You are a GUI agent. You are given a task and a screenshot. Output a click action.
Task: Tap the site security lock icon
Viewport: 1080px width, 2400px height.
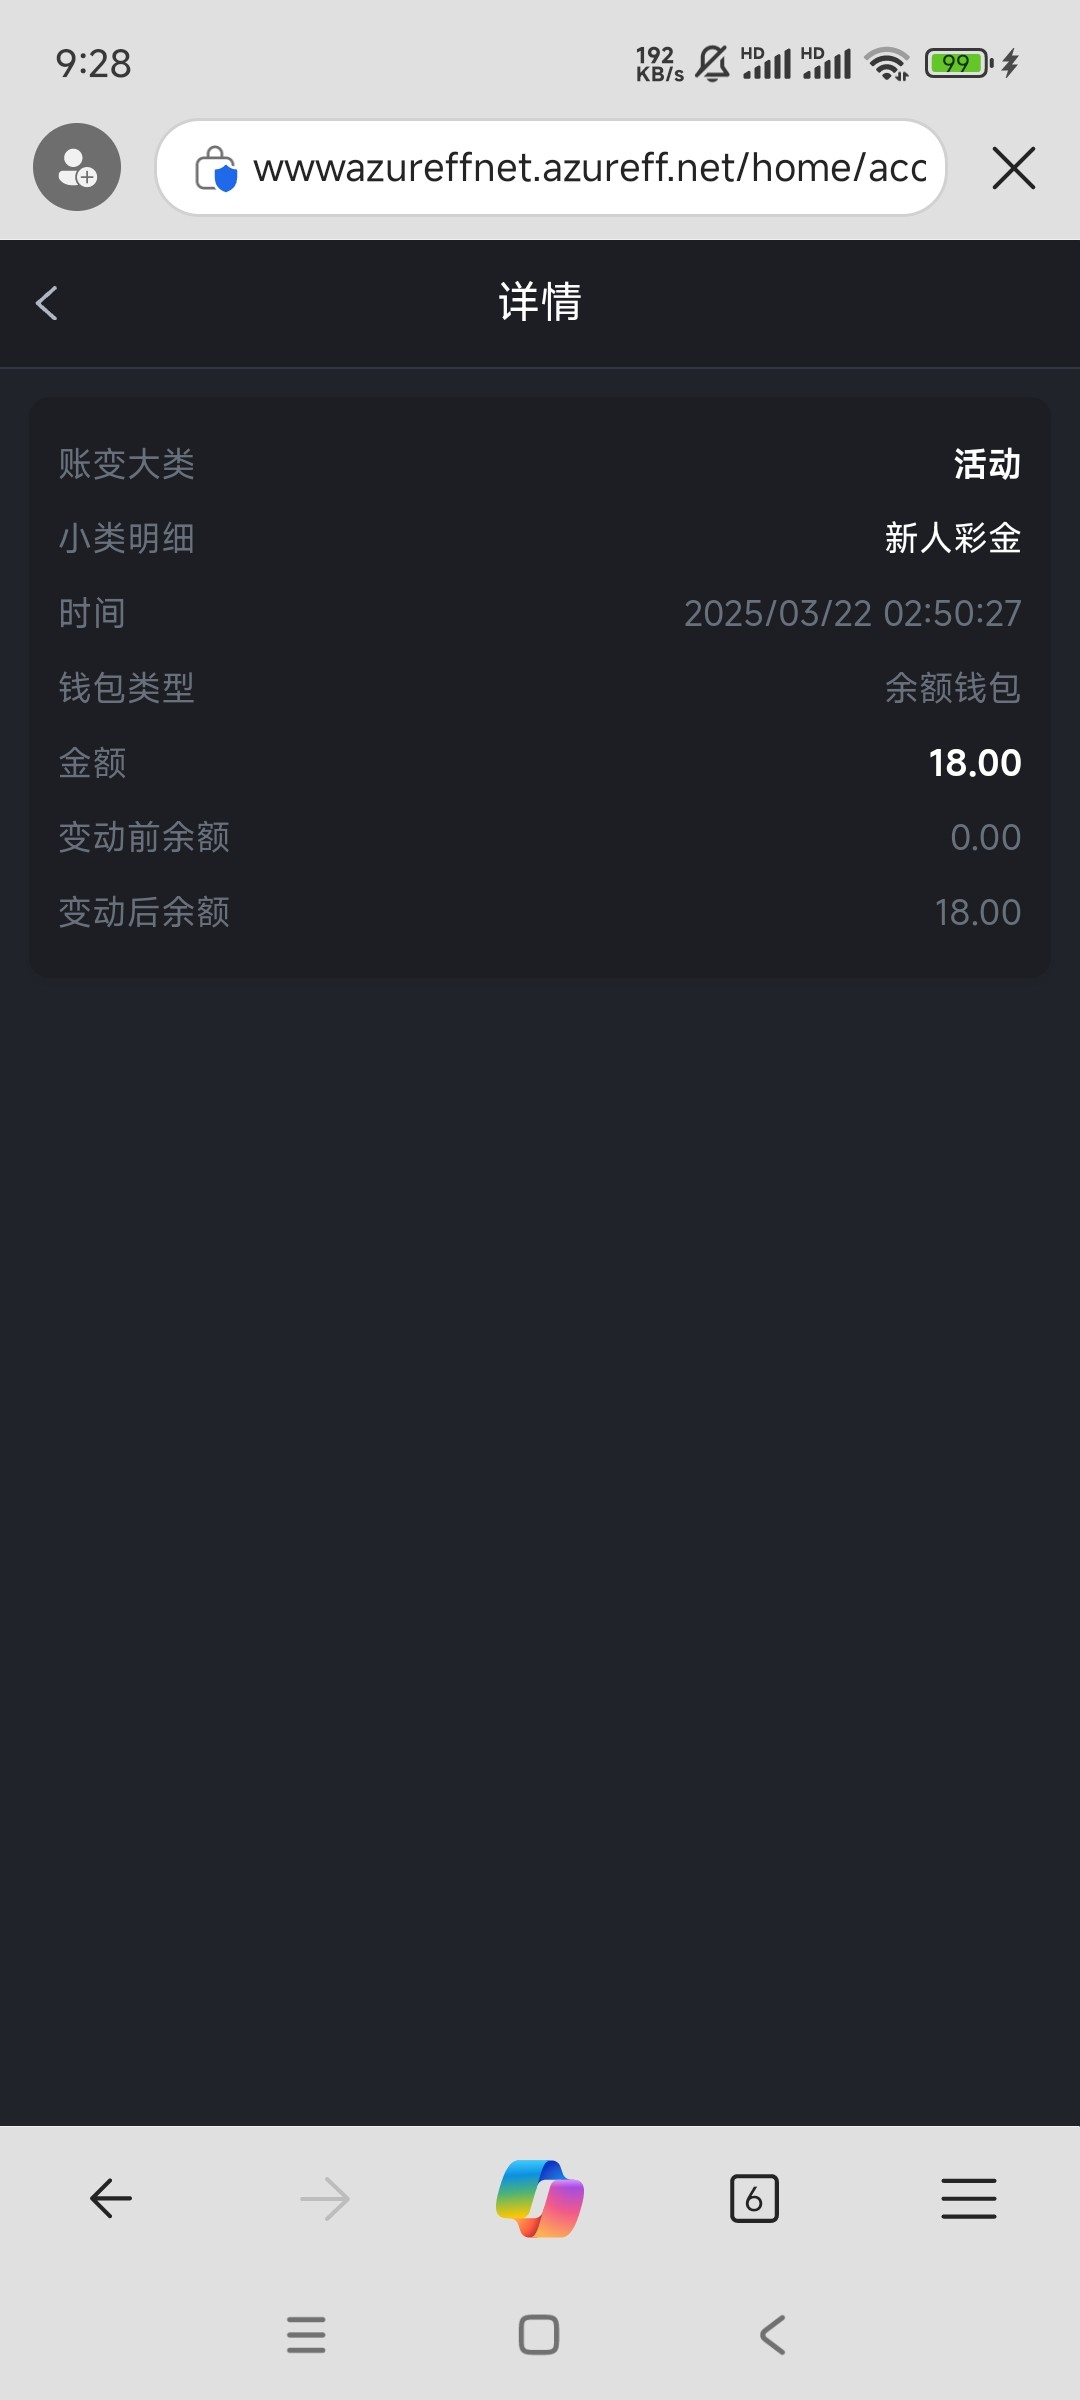(x=215, y=168)
